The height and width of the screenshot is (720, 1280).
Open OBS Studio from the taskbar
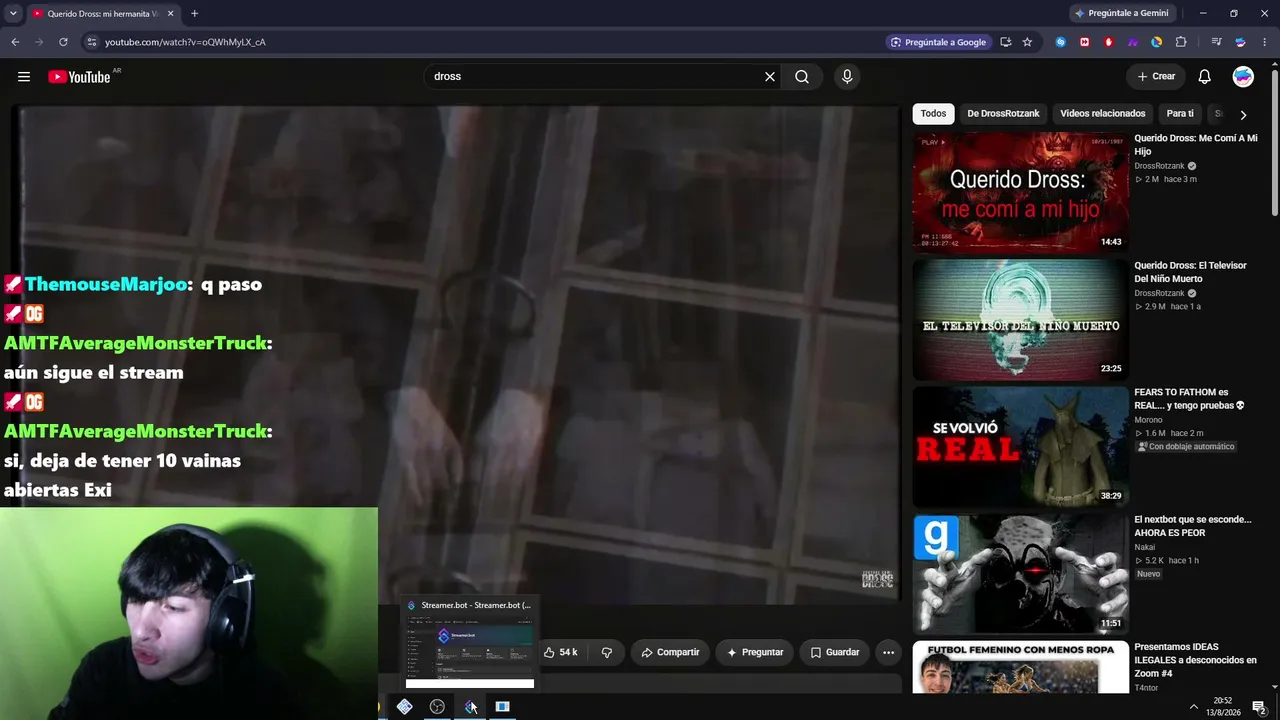click(437, 707)
